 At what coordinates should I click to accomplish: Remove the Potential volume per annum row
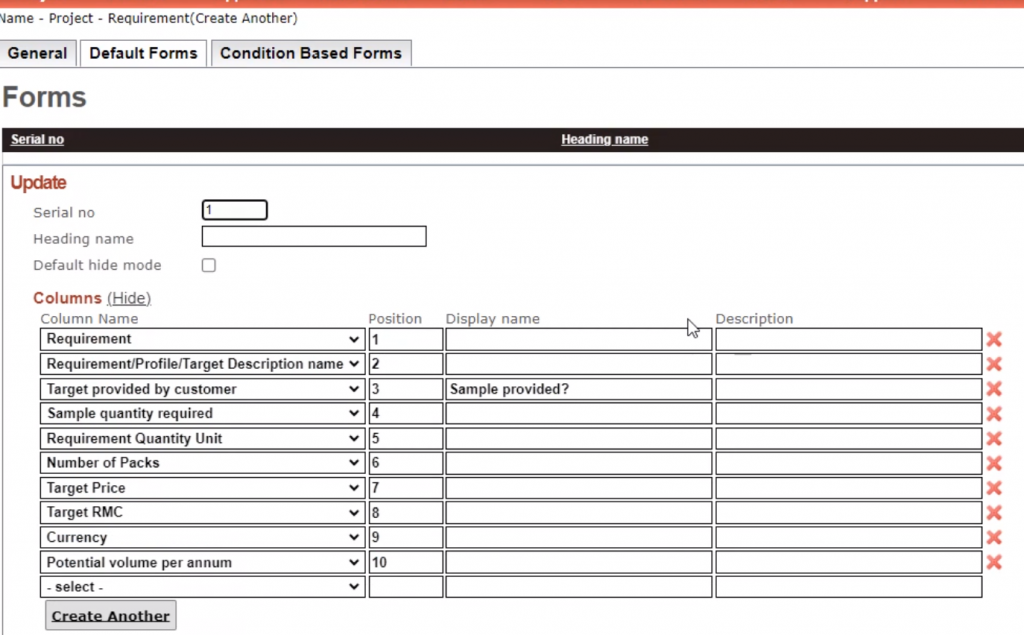tap(993, 562)
